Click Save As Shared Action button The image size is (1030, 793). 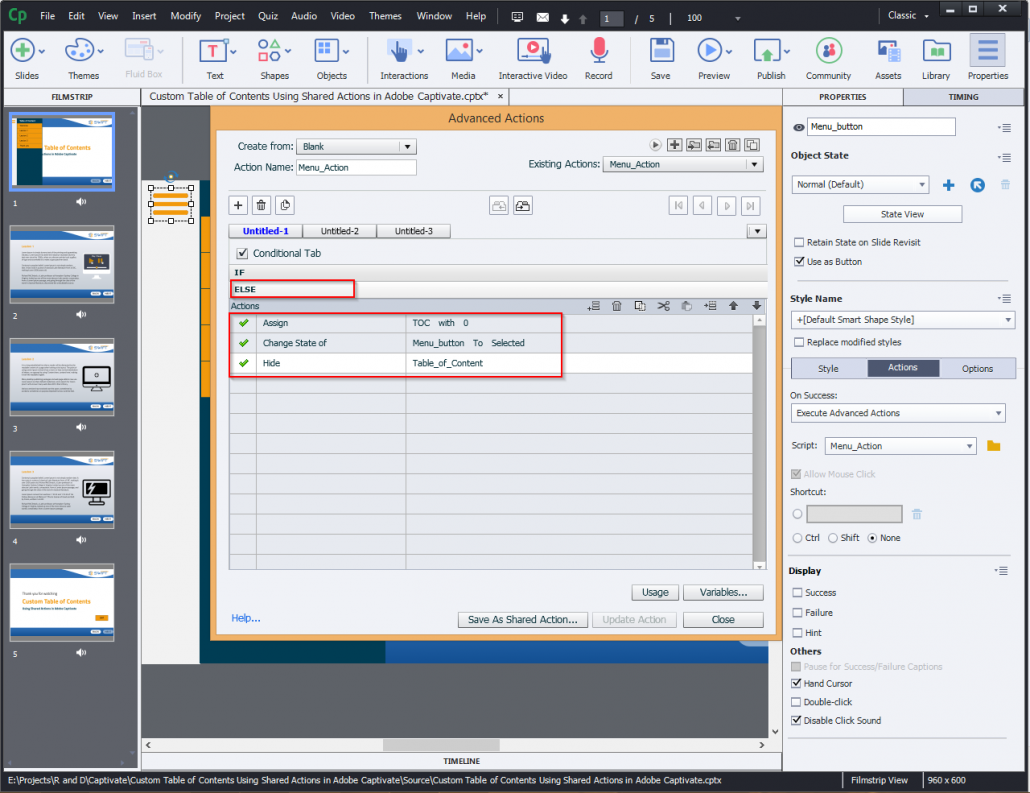522,619
